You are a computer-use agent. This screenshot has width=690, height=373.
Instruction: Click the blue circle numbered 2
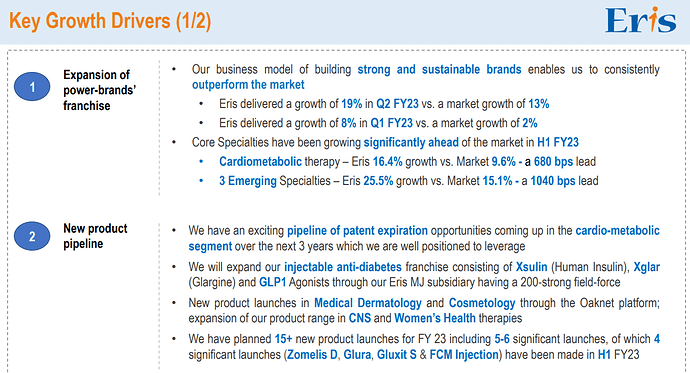[32, 236]
